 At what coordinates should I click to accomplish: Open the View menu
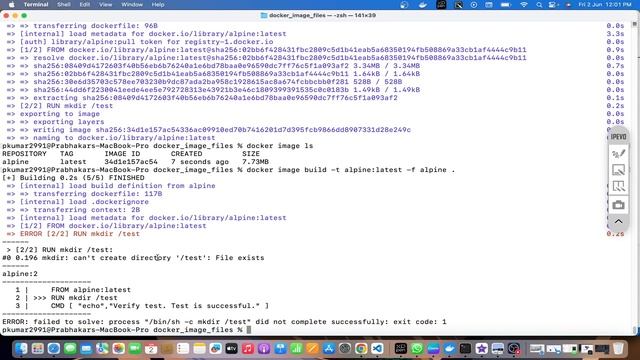pyautogui.click(x=105, y=4)
